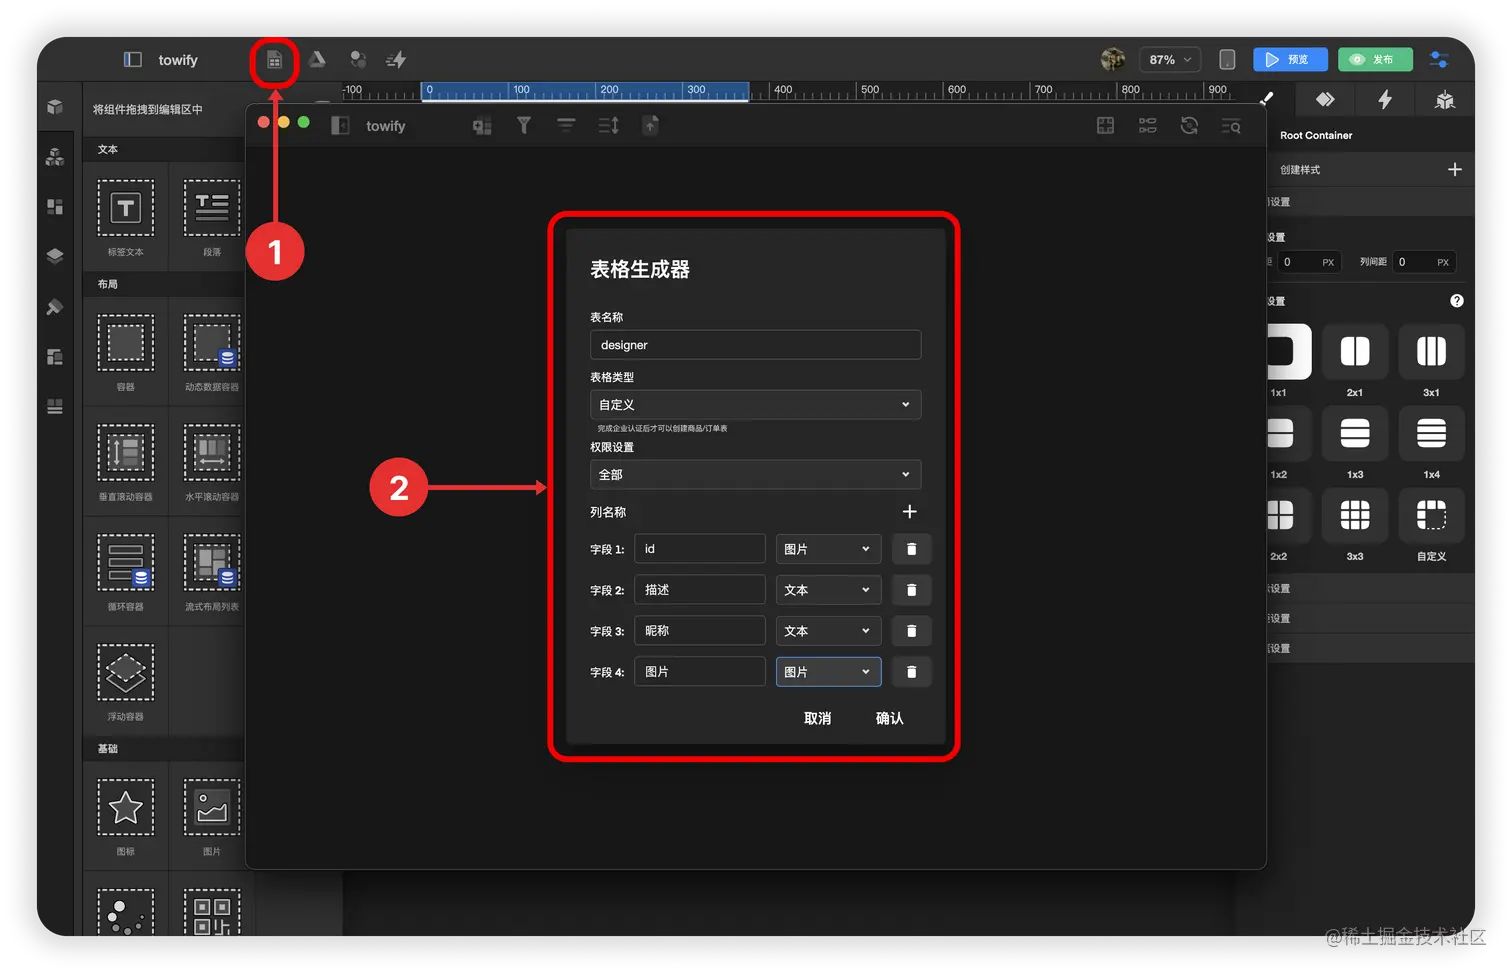Image resolution: width=1512 pixels, height=973 pixels.
Task: Open the sliders settings icon at top right
Action: [1439, 60]
